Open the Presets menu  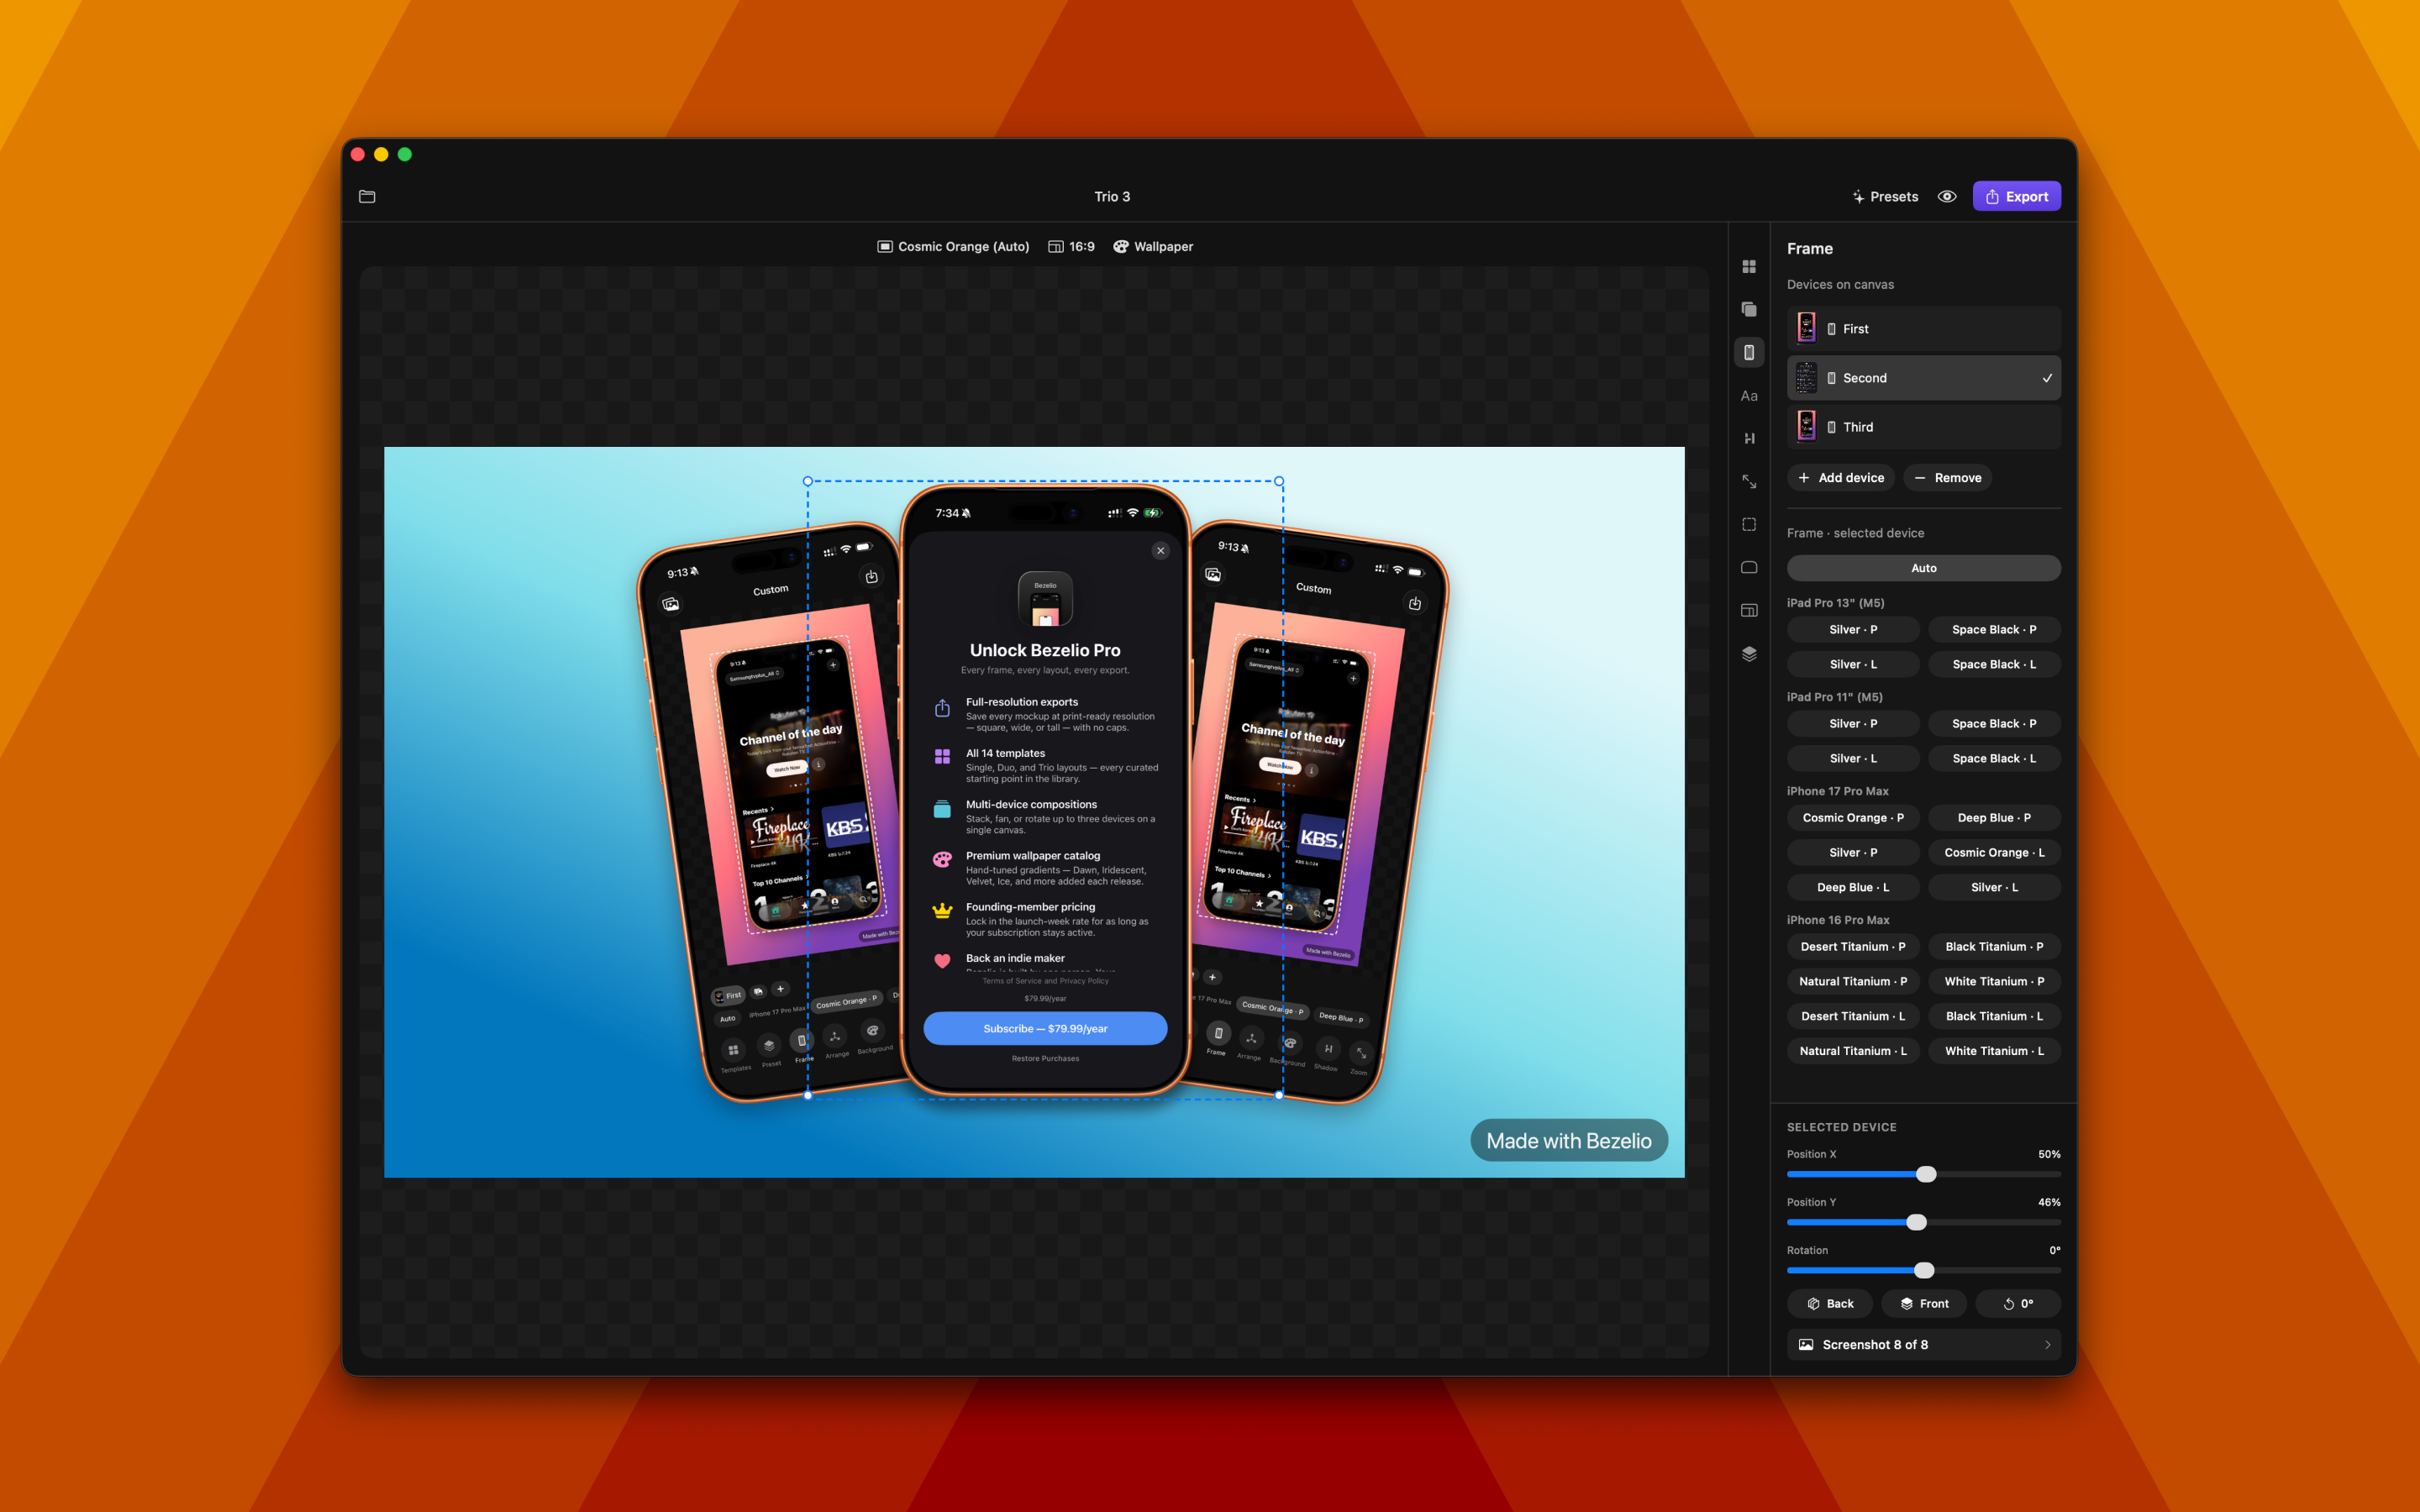tap(1885, 197)
